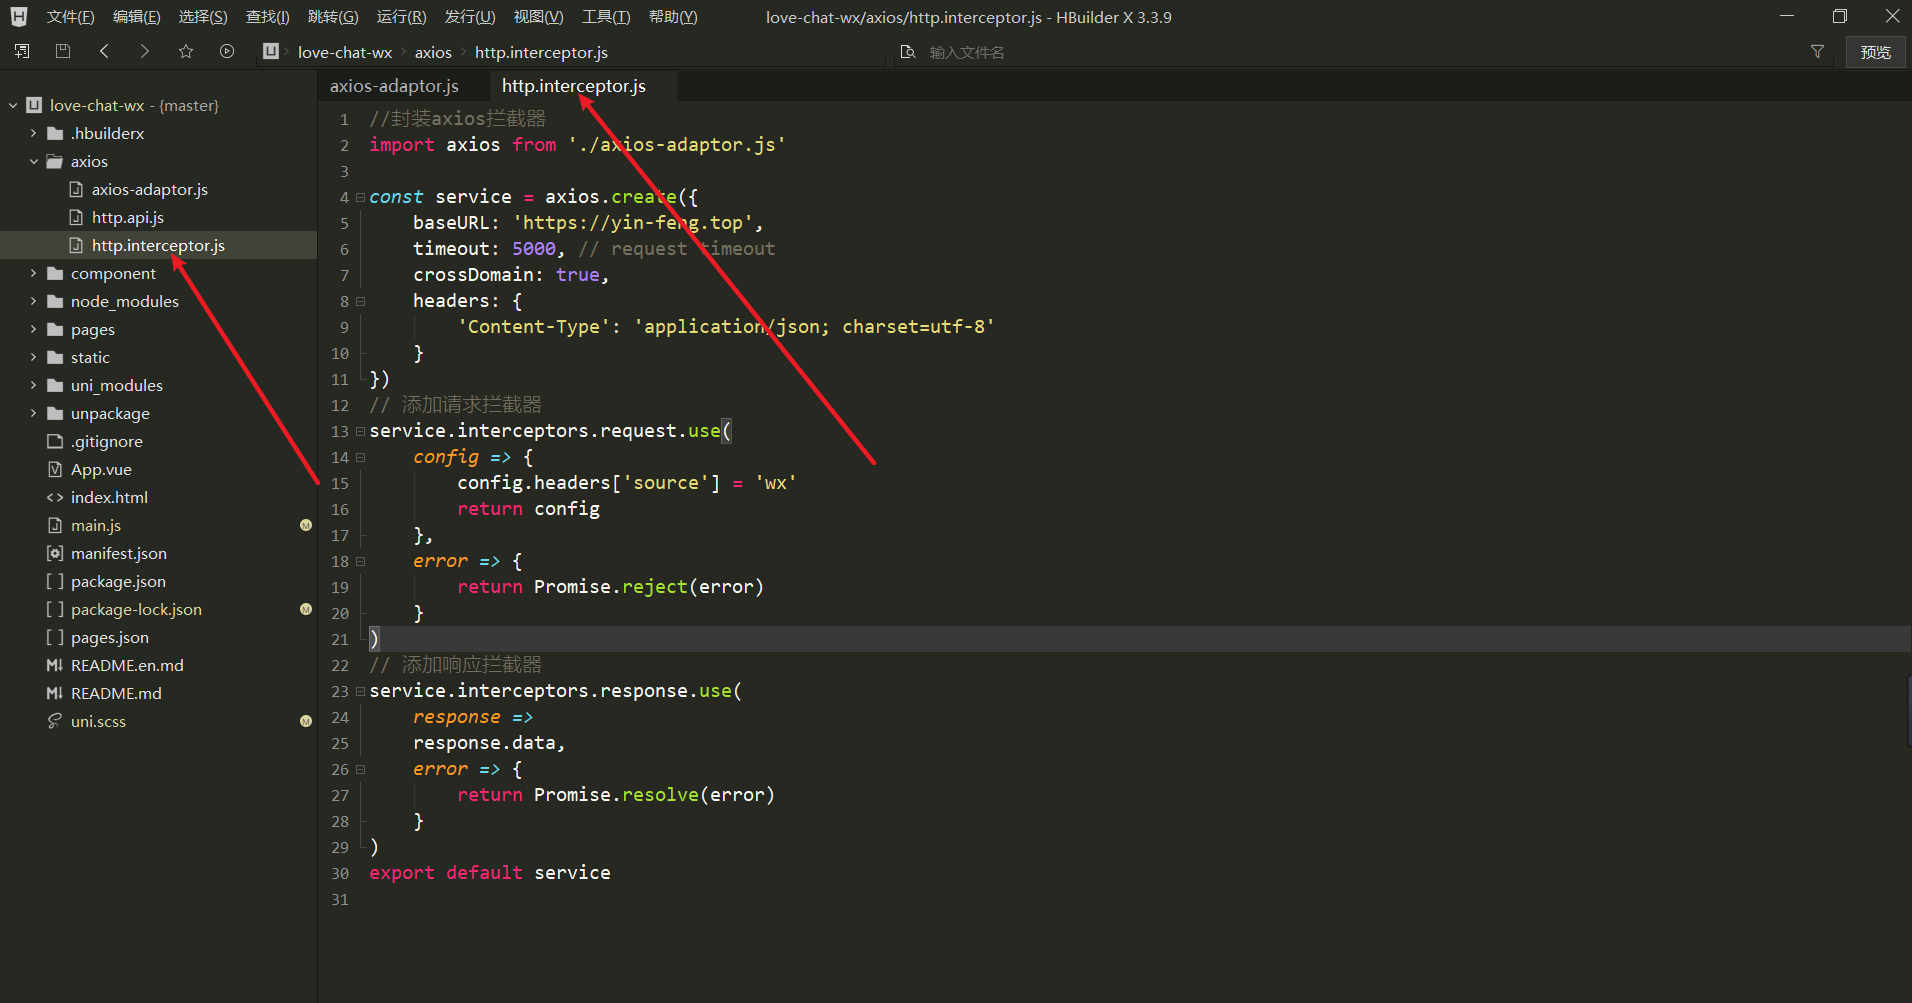Open the 视图(V) menu
Image resolution: width=1912 pixels, height=1003 pixels.
[x=538, y=17]
